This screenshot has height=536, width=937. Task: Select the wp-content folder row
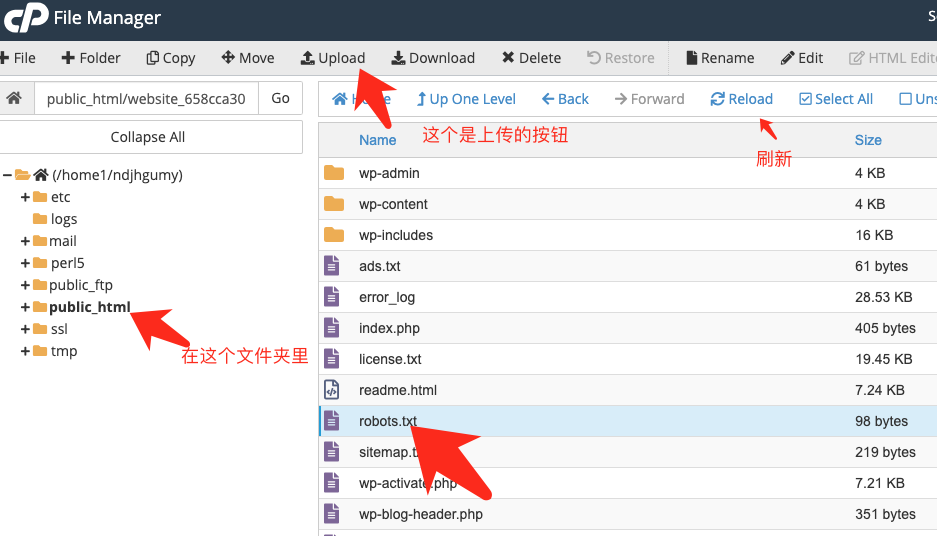coord(393,204)
